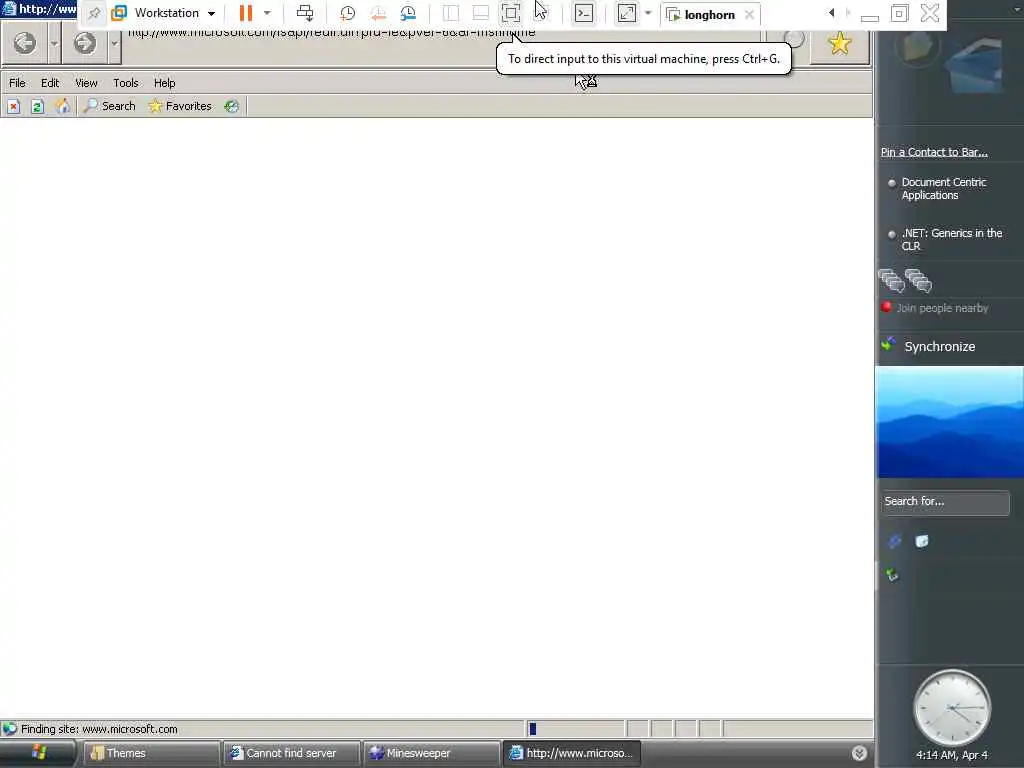The width and height of the screenshot is (1024, 768).
Task: Click the sidebar Search for field
Action: click(945, 502)
